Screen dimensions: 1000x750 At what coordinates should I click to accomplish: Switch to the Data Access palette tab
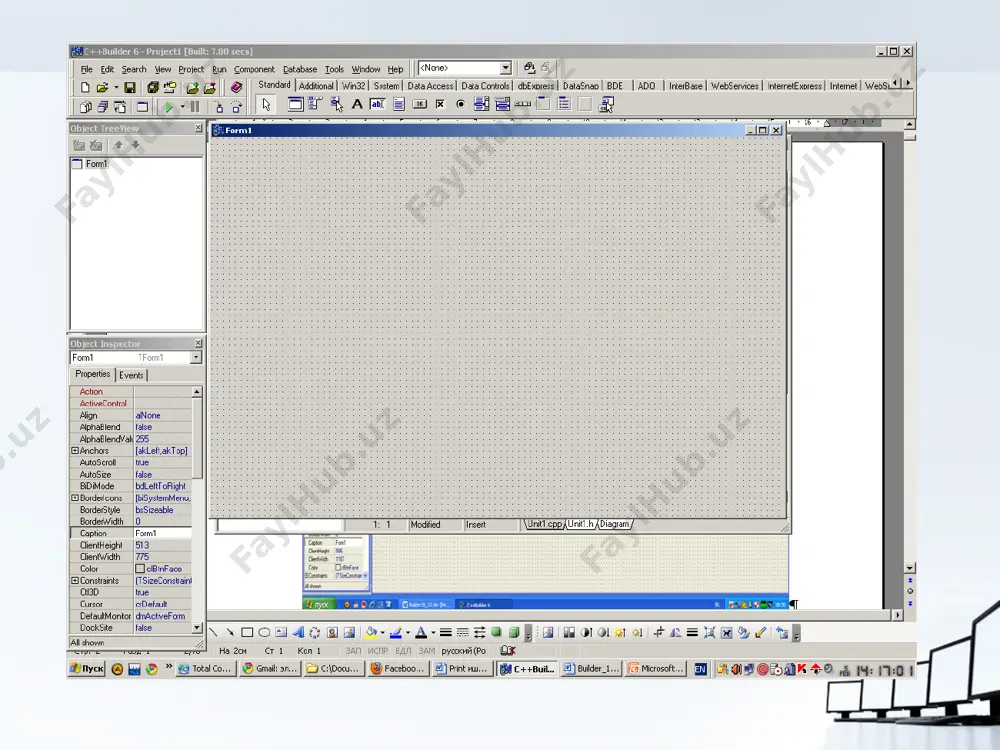(x=430, y=86)
